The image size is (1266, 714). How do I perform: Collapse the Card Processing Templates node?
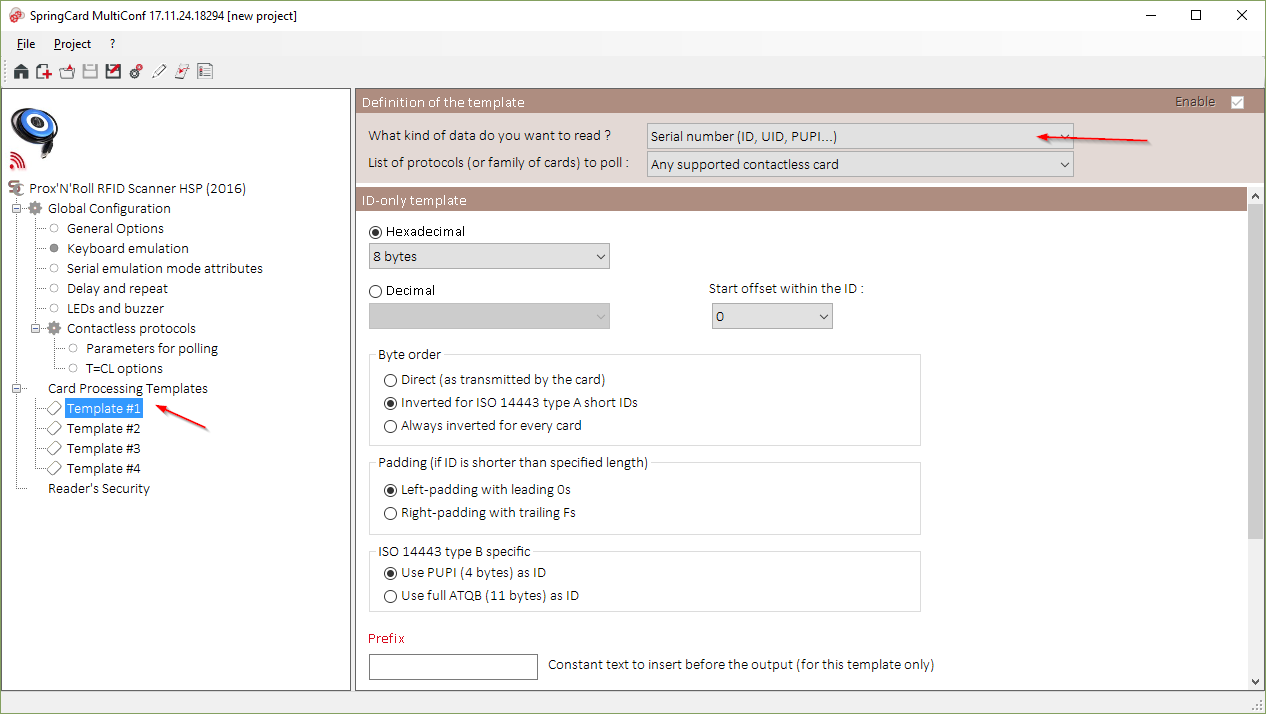click(x=16, y=388)
